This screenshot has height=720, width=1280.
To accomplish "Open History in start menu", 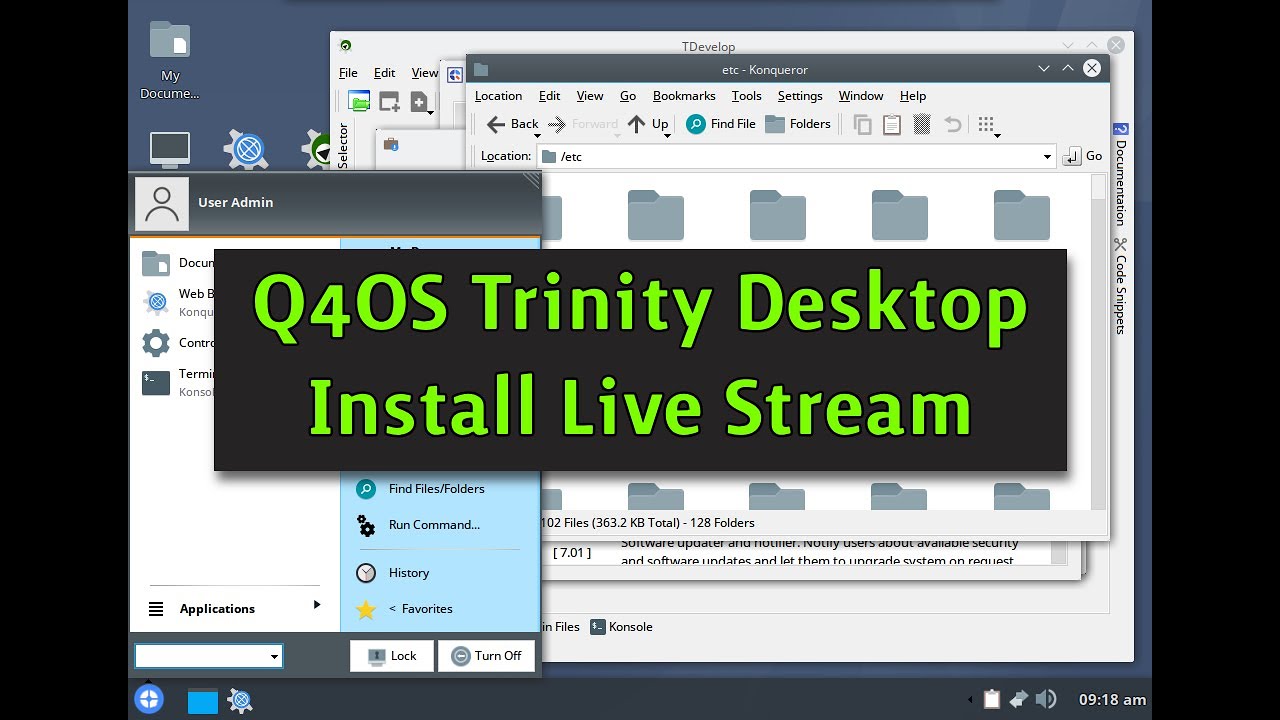I will [393, 573].
